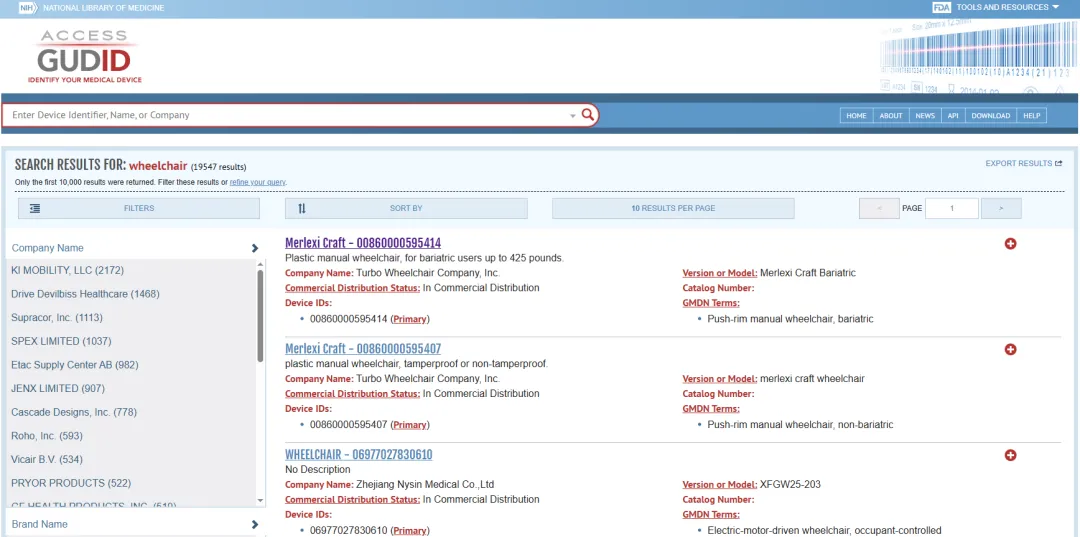Click Version or Model label for Merlexi Craft Bariatric

pyautogui.click(x=720, y=273)
